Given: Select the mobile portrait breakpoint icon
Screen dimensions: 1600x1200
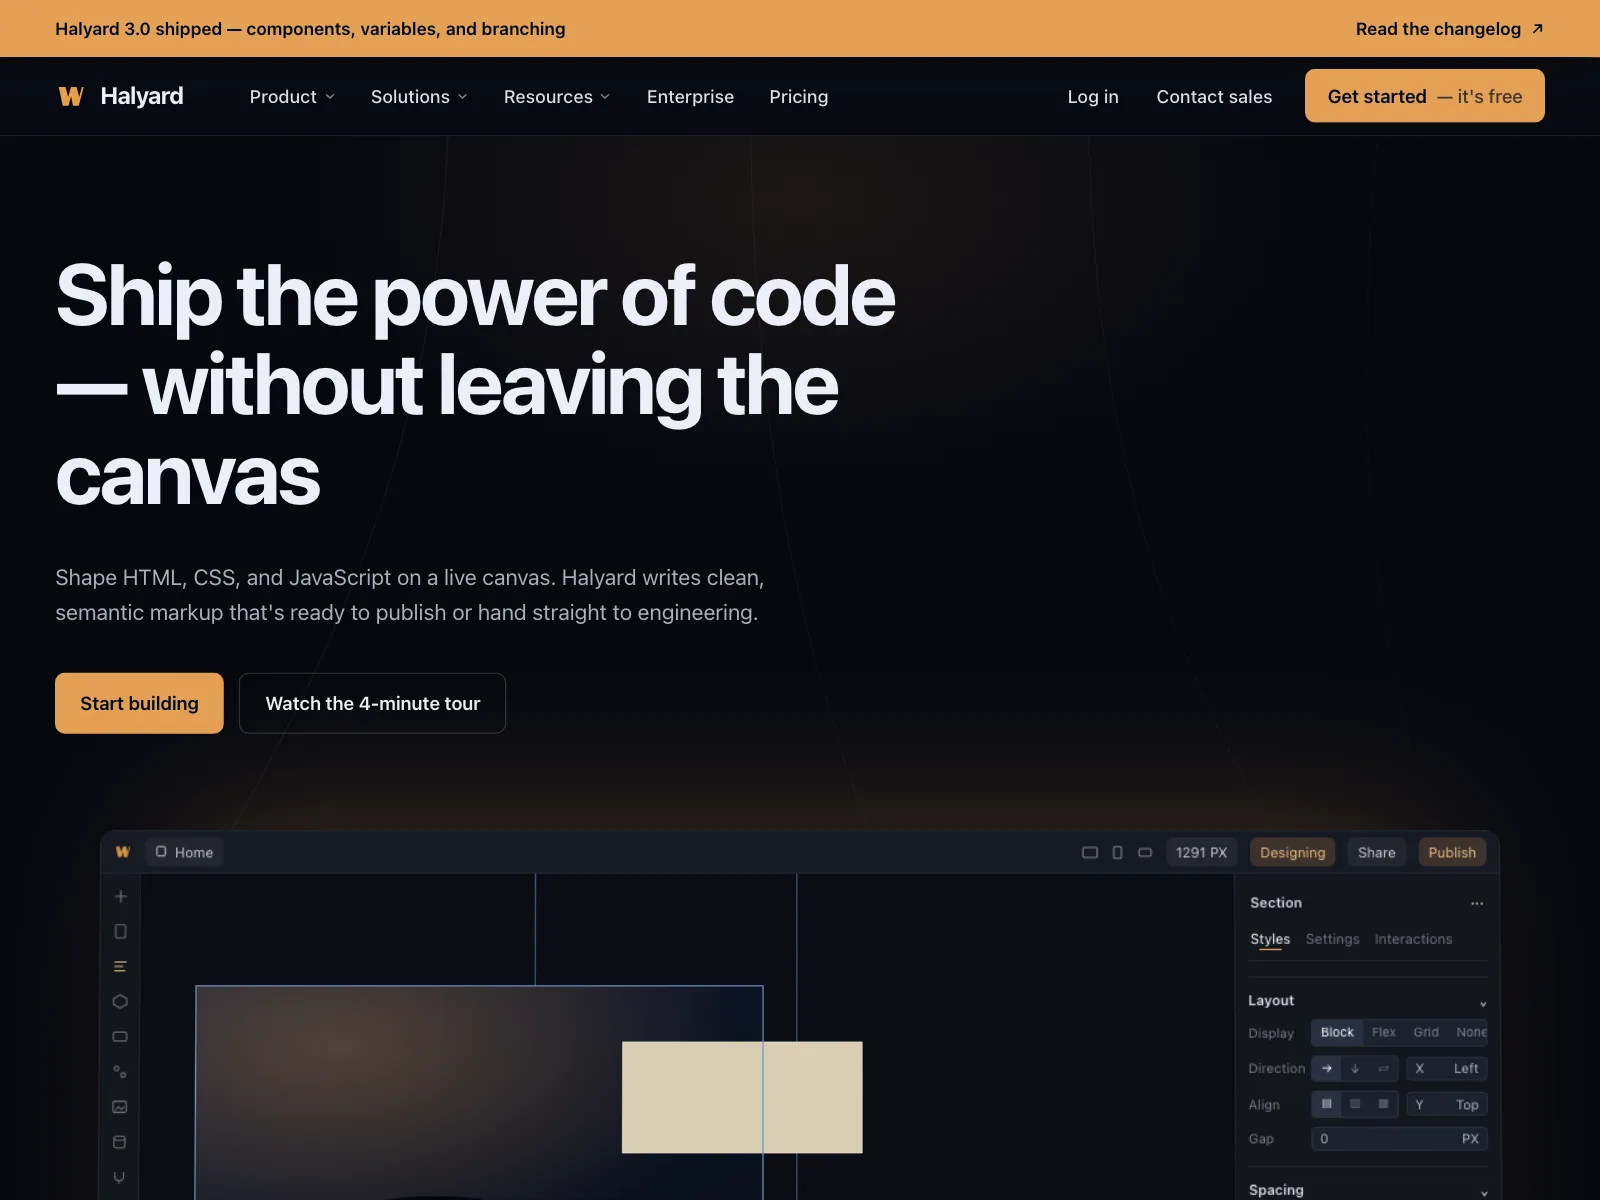Looking at the screenshot, I should click(x=1117, y=852).
